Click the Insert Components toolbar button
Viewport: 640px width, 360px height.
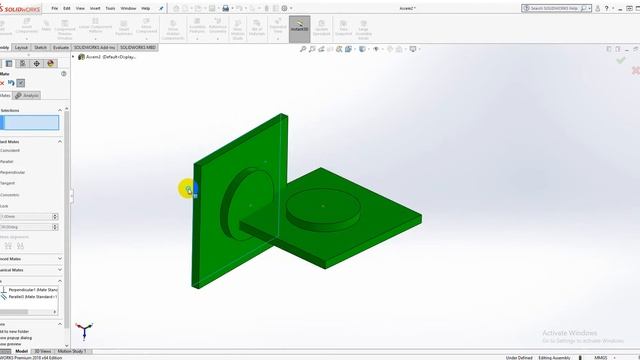(27, 28)
